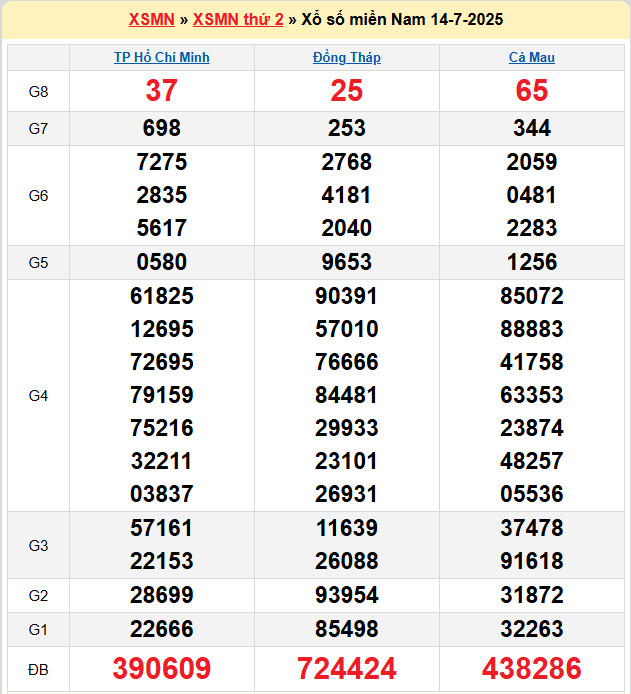This screenshot has height=694, width=631.
Task: Select the G6 number 2768
Action: [346, 162]
